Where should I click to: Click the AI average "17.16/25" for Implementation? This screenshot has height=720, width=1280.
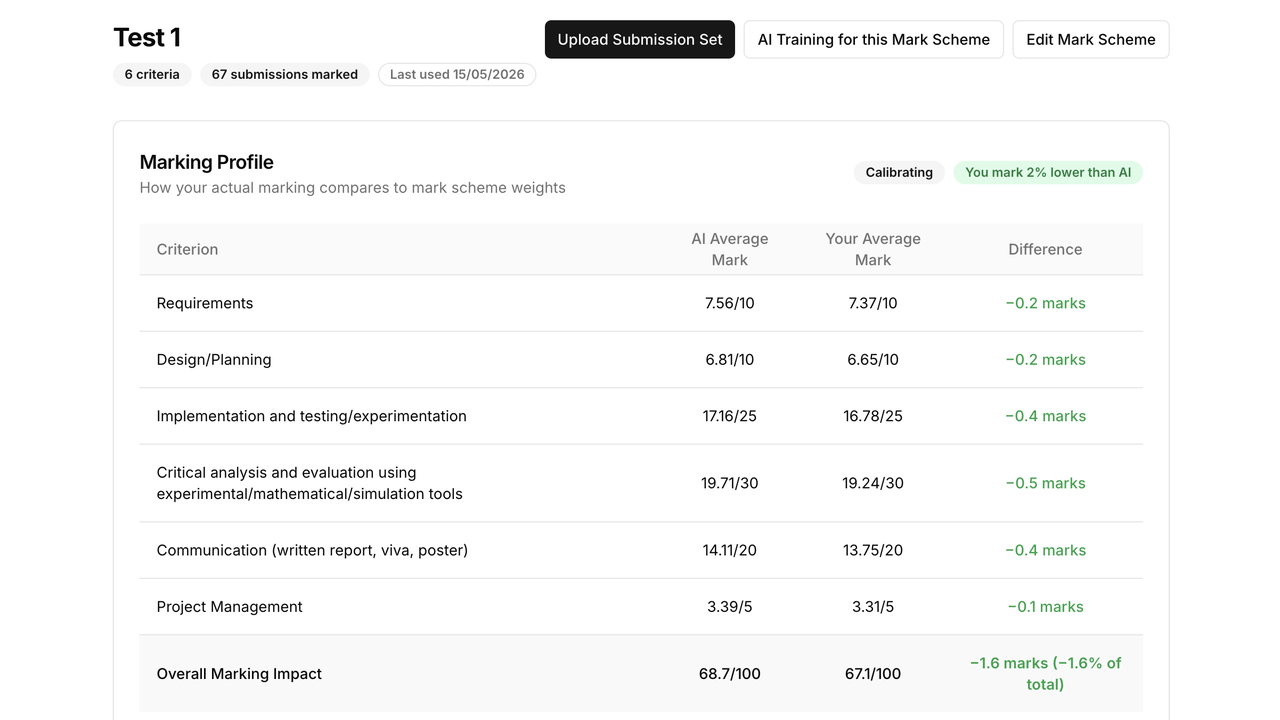coord(730,417)
